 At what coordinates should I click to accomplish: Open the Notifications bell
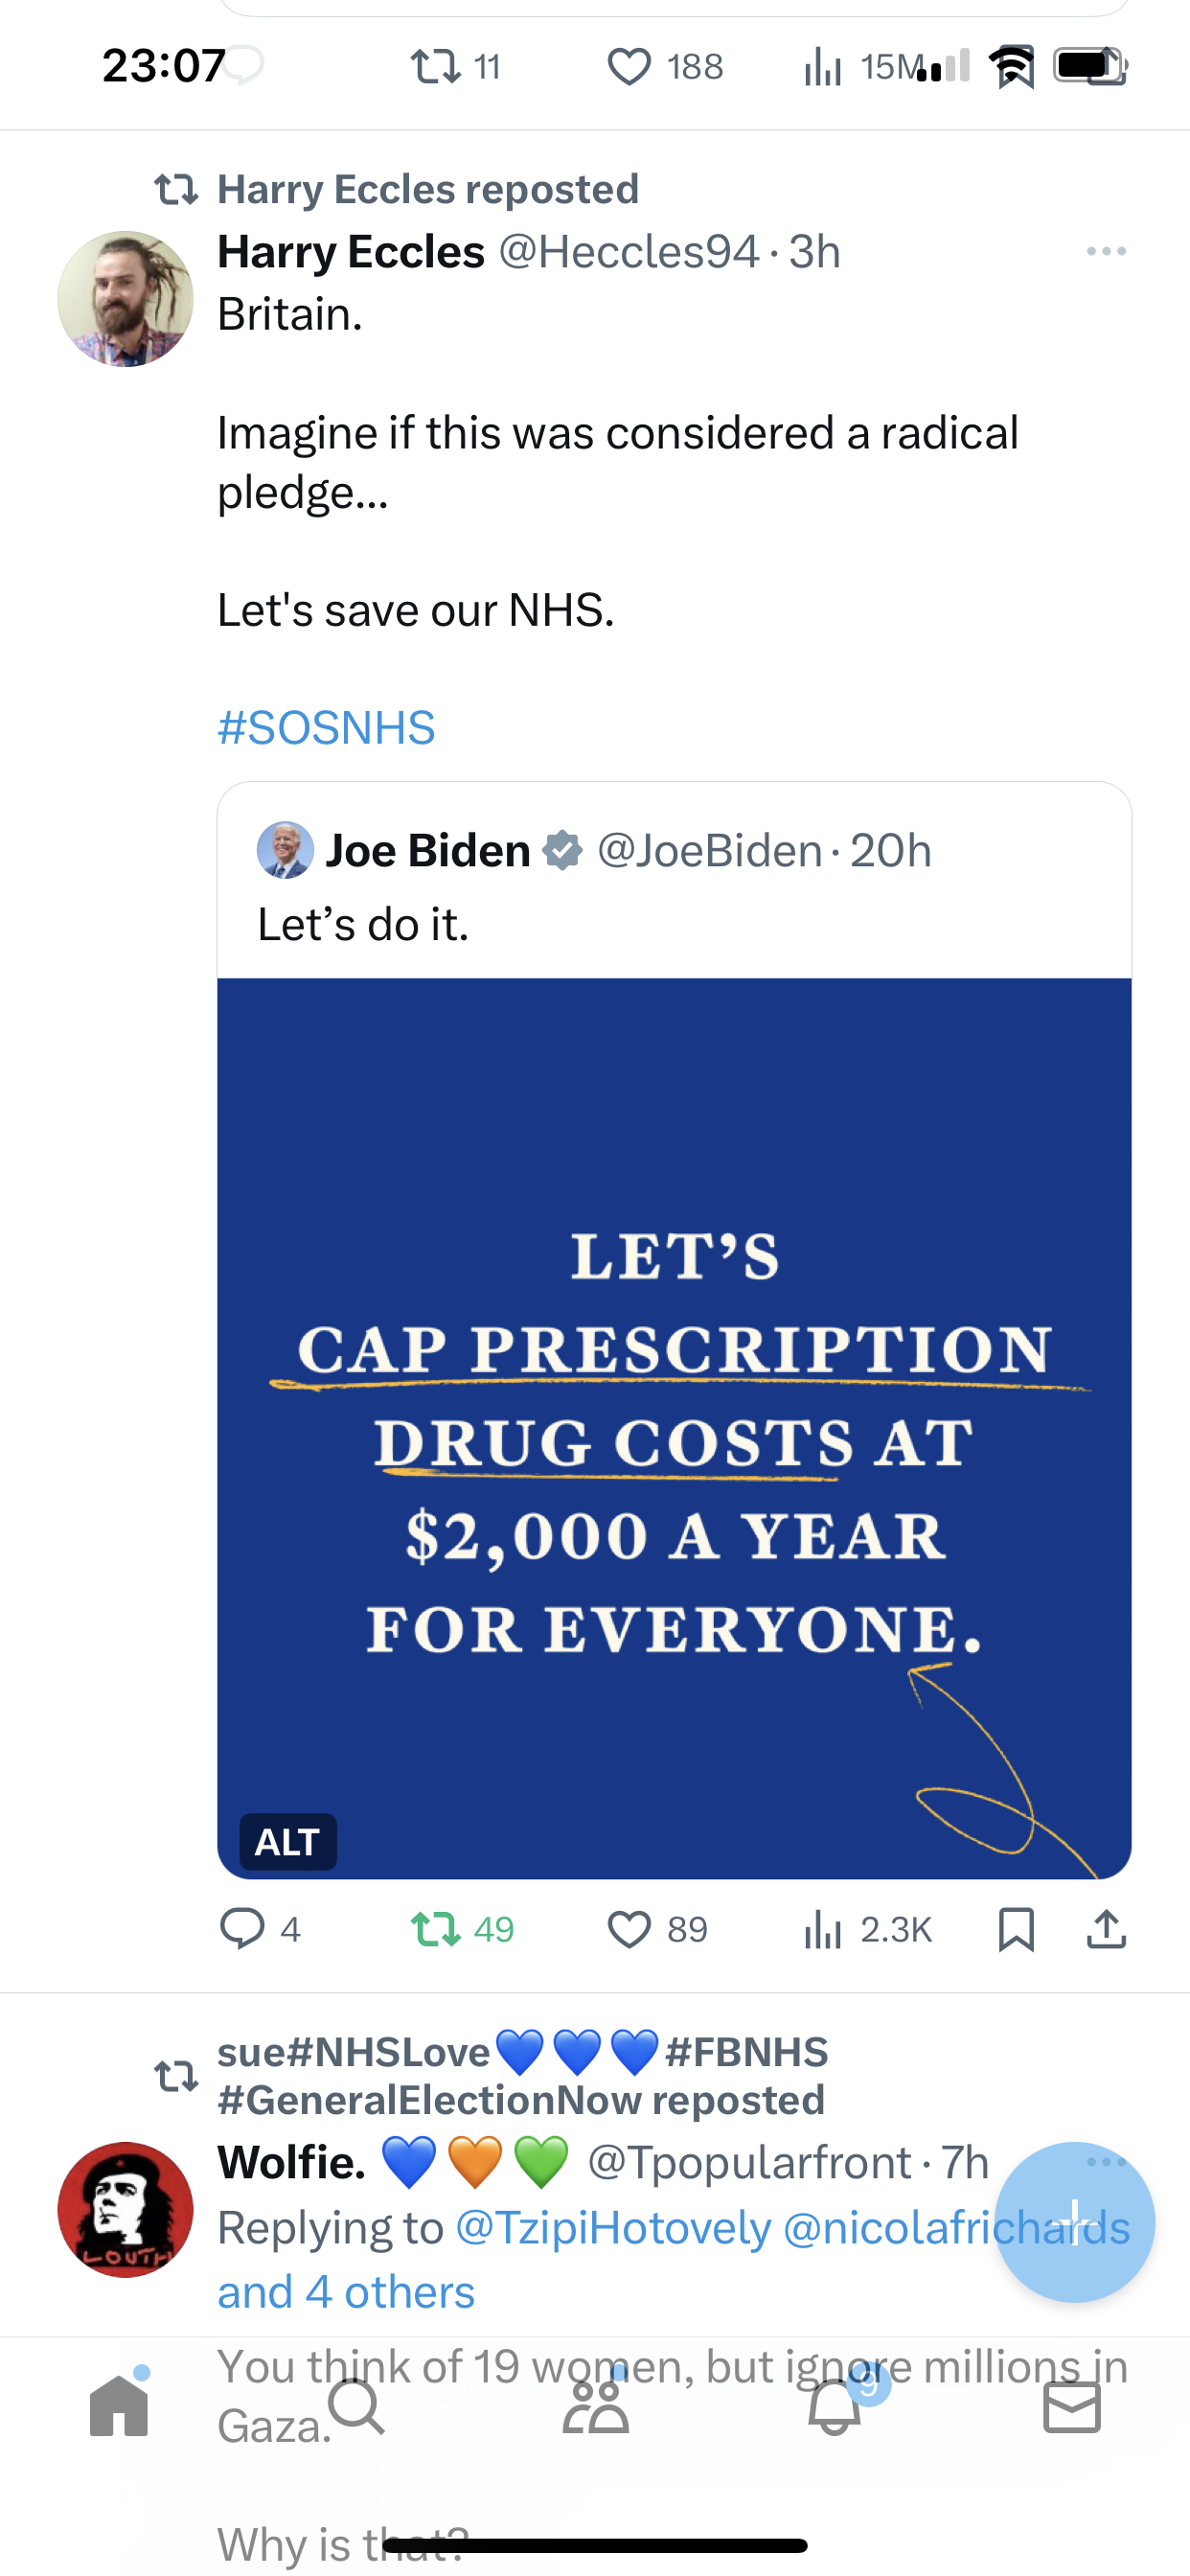(x=835, y=2404)
